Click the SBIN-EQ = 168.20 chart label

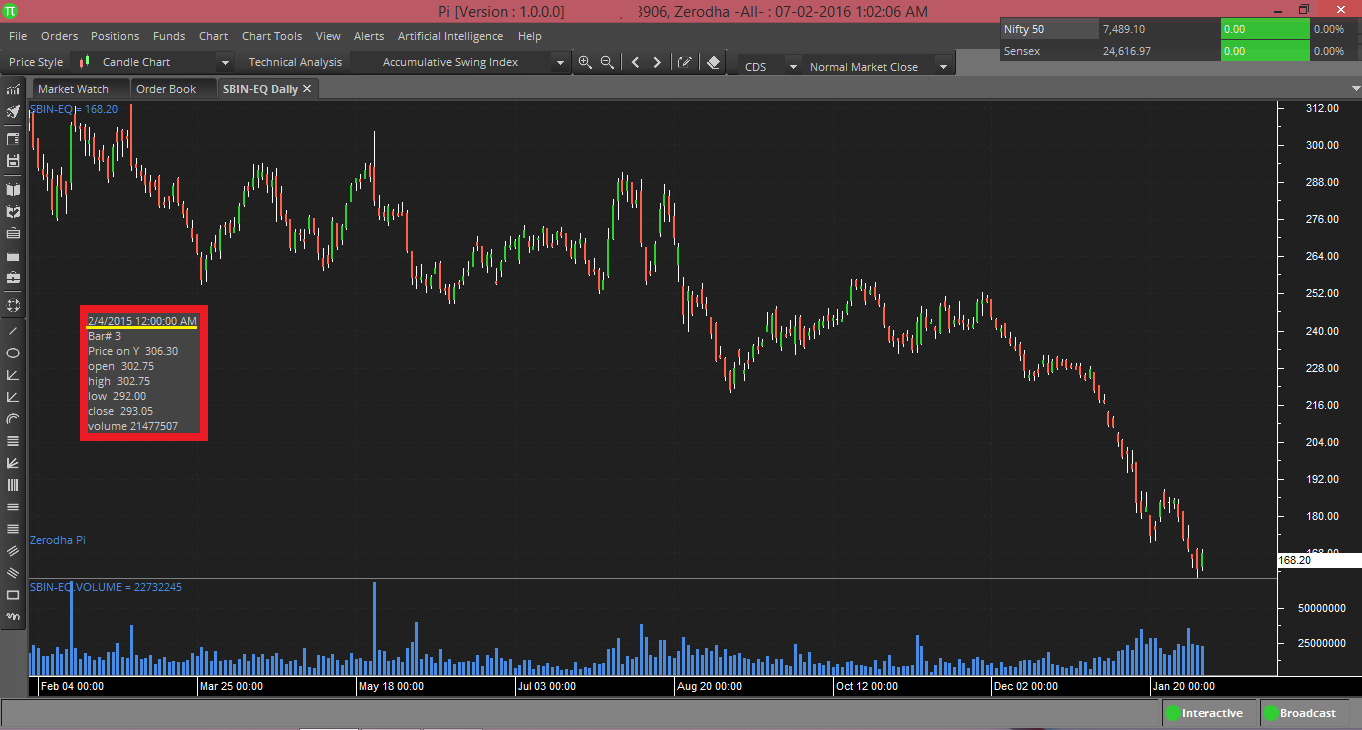coord(75,108)
